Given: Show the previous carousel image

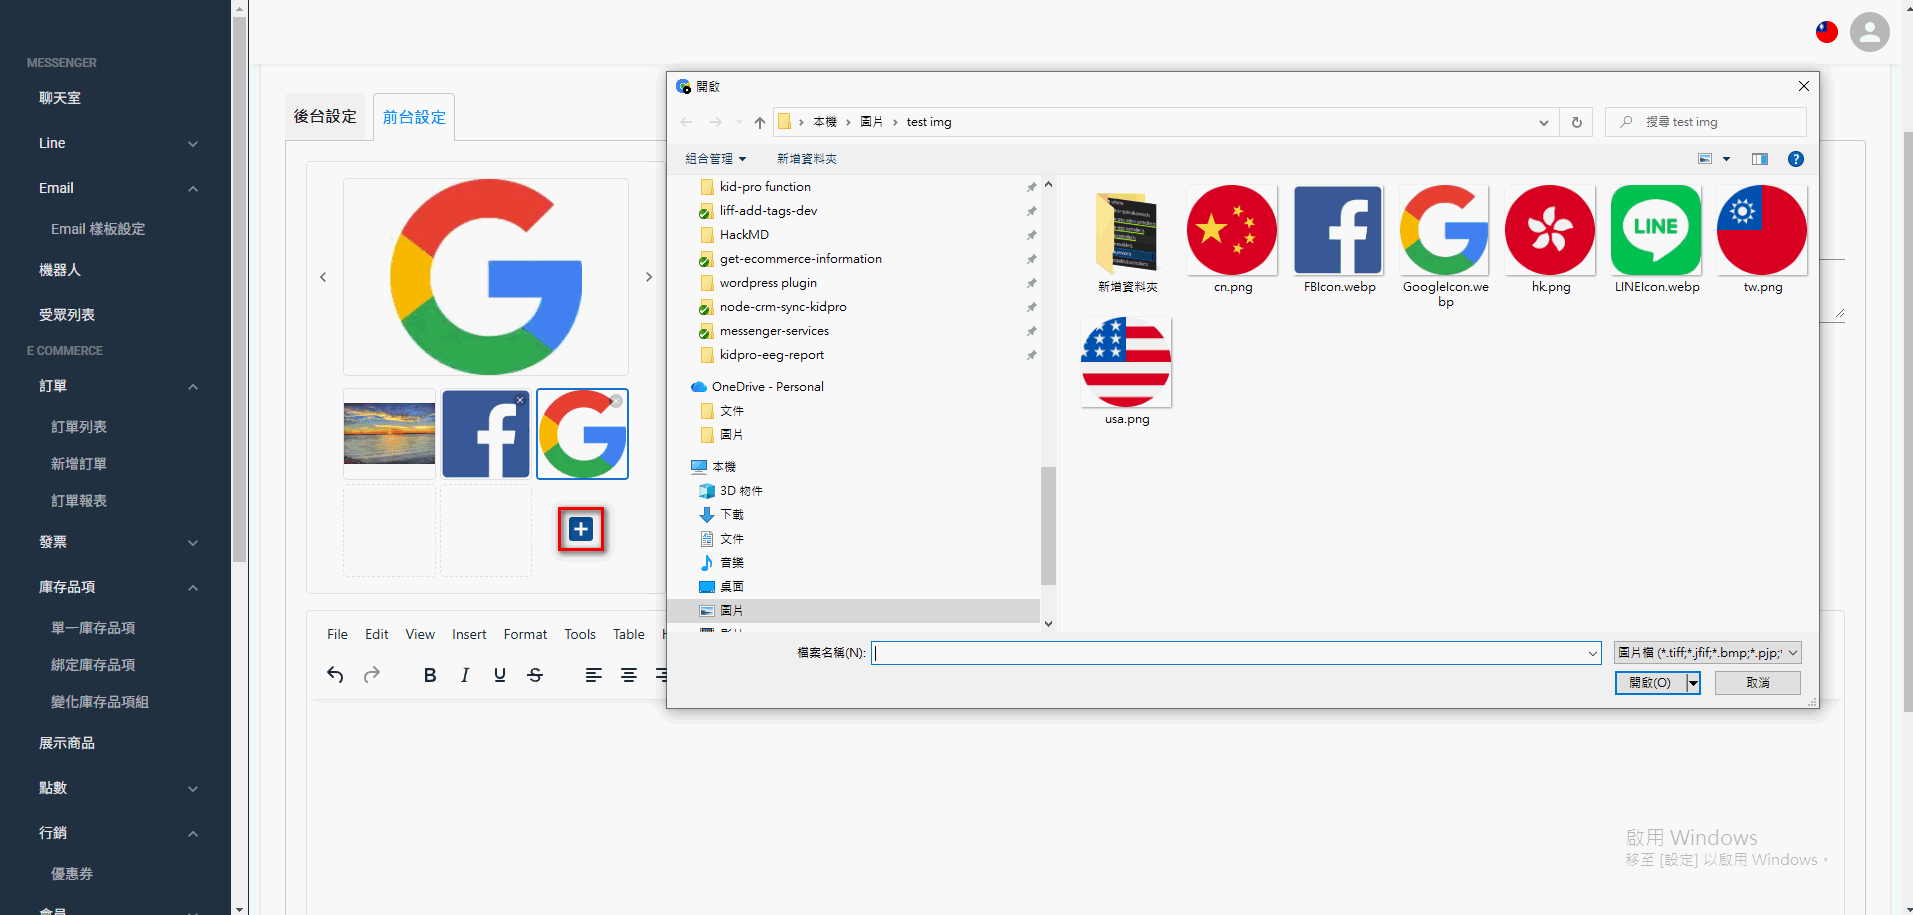Looking at the screenshot, I should tap(323, 277).
